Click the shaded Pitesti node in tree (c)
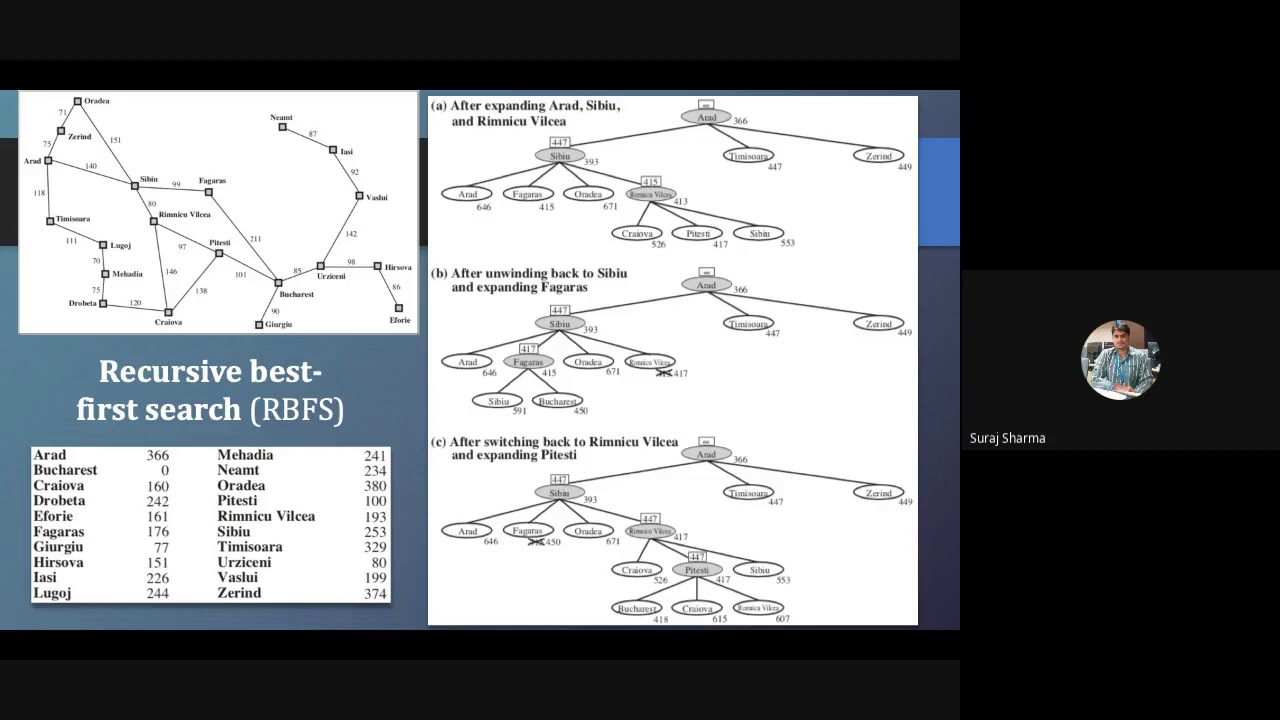The height and width of the screenshot is (720, 1280). 697,570
